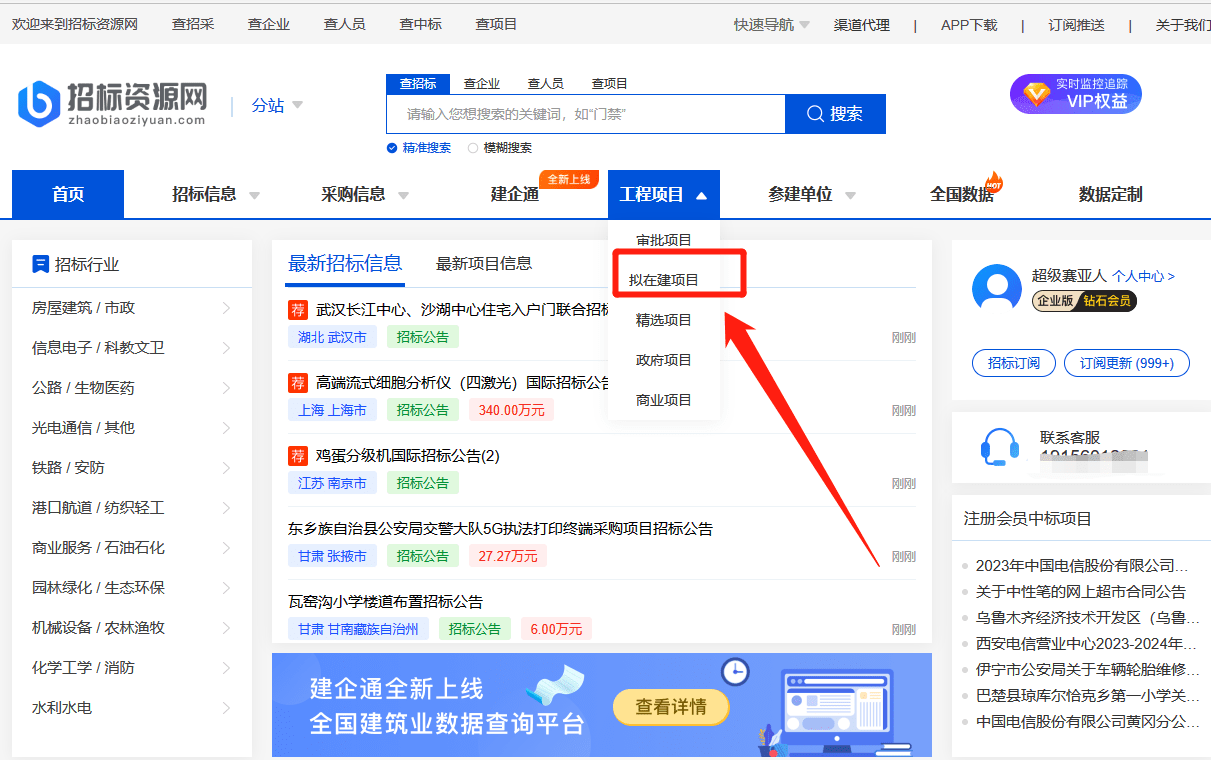Click the 湖北 武汉市 region tag
The width and height of the screenshot is (1211, 760).
[332, 337]
